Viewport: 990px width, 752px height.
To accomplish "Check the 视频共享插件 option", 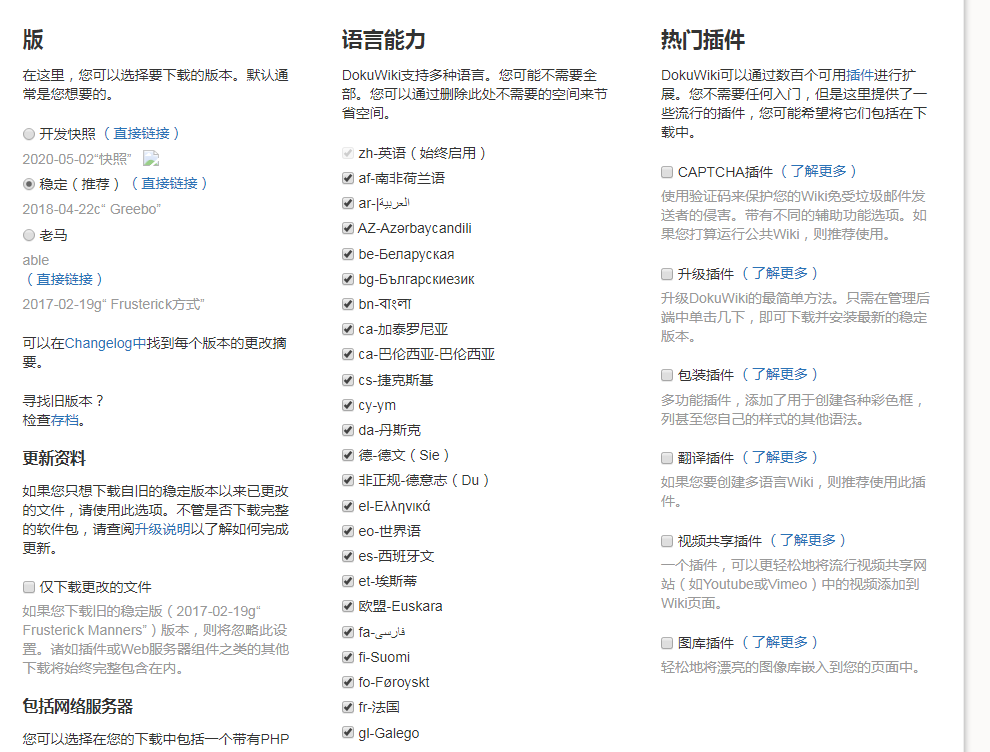I will click(665, 541).
